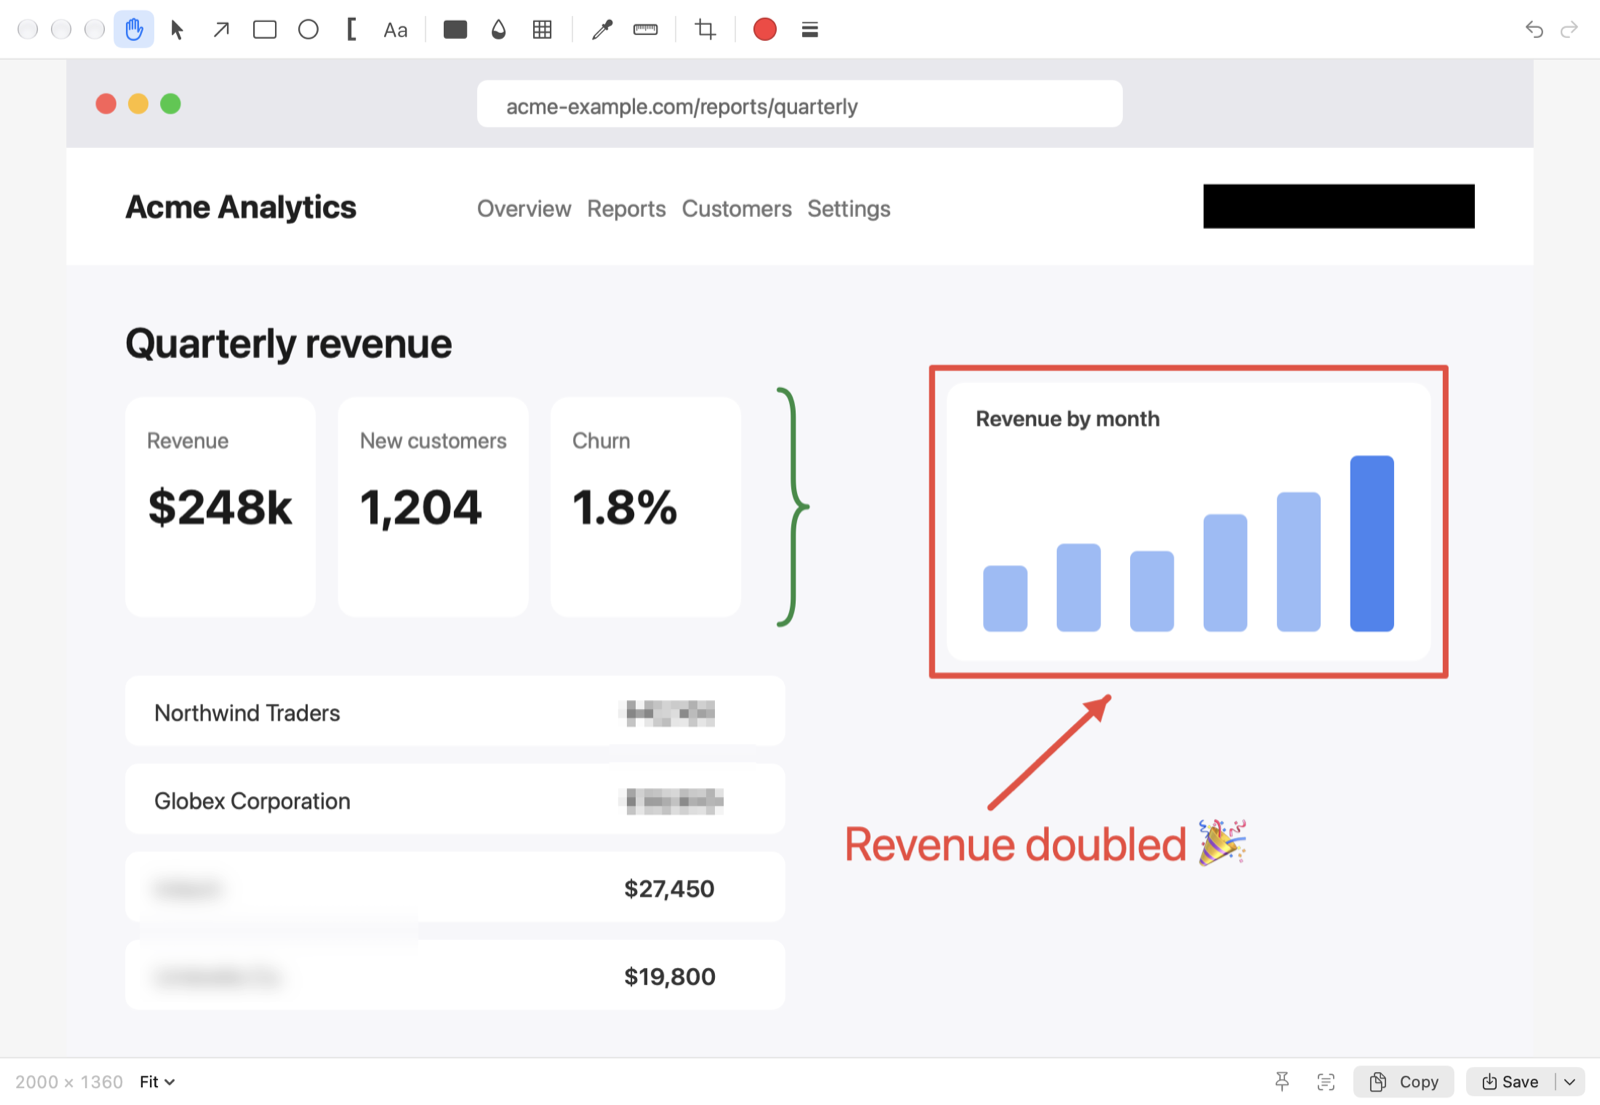This screenshot has height=1105, width=1600.
Task: Click the Northwind Traders row
Action: click(455, 712)
